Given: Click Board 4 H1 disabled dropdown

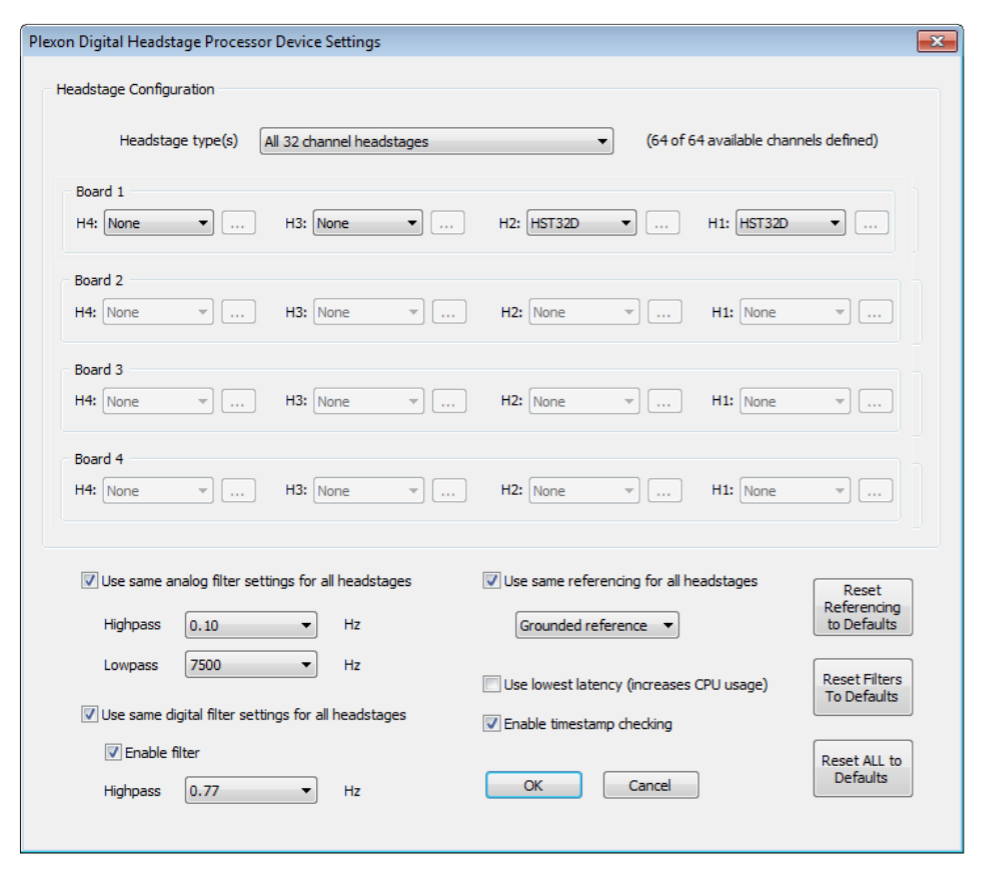Looking at the screenshot, I should point(795,491).
